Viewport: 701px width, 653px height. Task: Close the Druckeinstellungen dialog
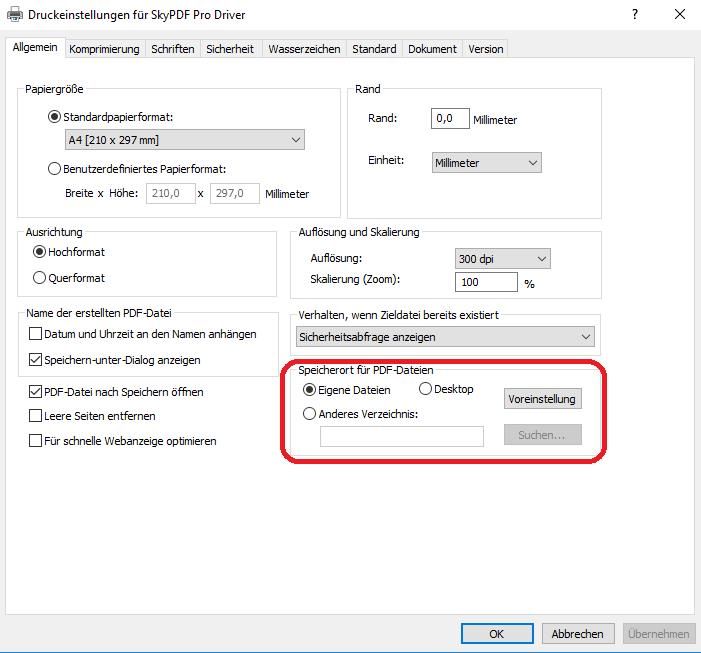coord(680,14)
